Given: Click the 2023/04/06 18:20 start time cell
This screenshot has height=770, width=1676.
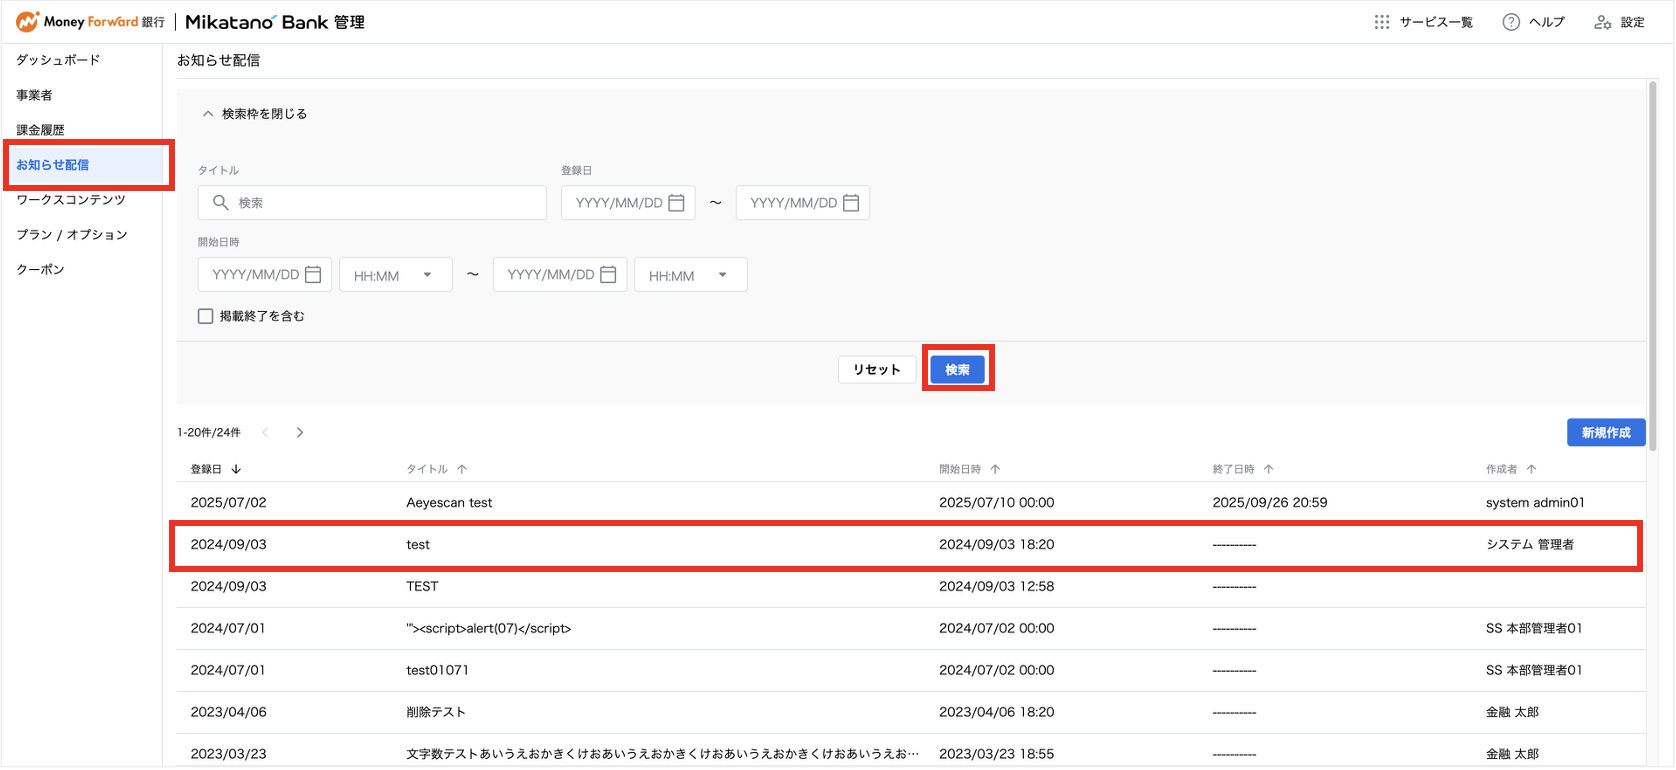Looking at the screenshot, I should [x=996, y=713].
